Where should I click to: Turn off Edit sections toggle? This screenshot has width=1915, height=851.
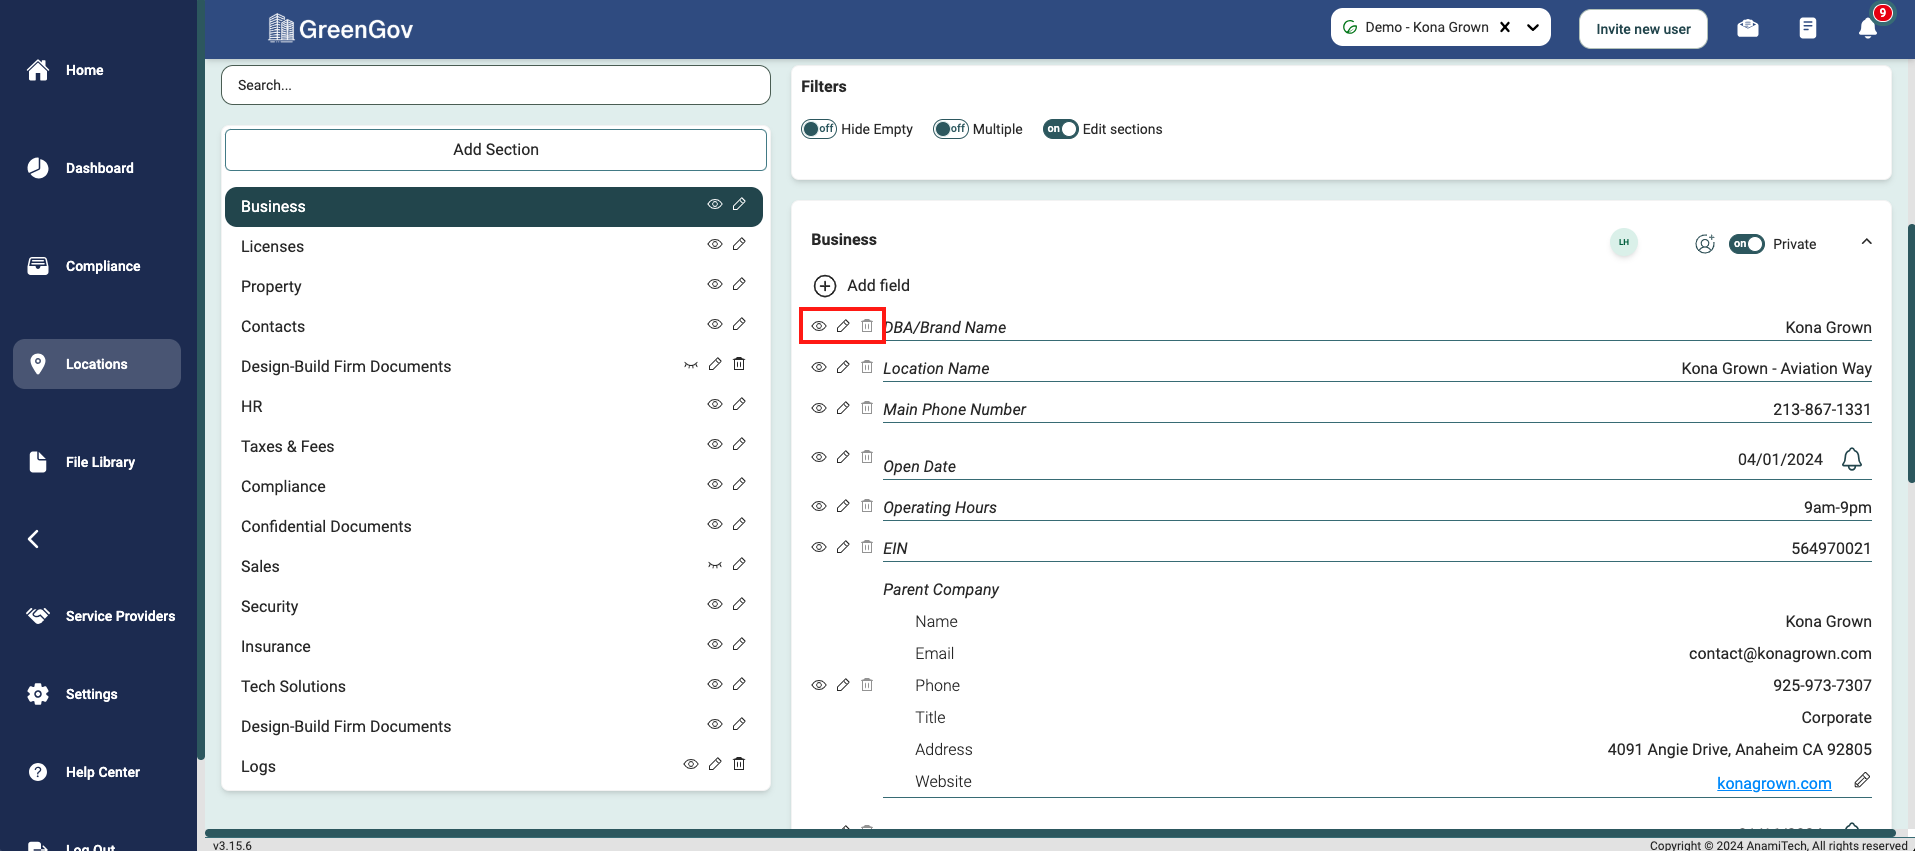pyautogui.click(x=1060, y=129)
